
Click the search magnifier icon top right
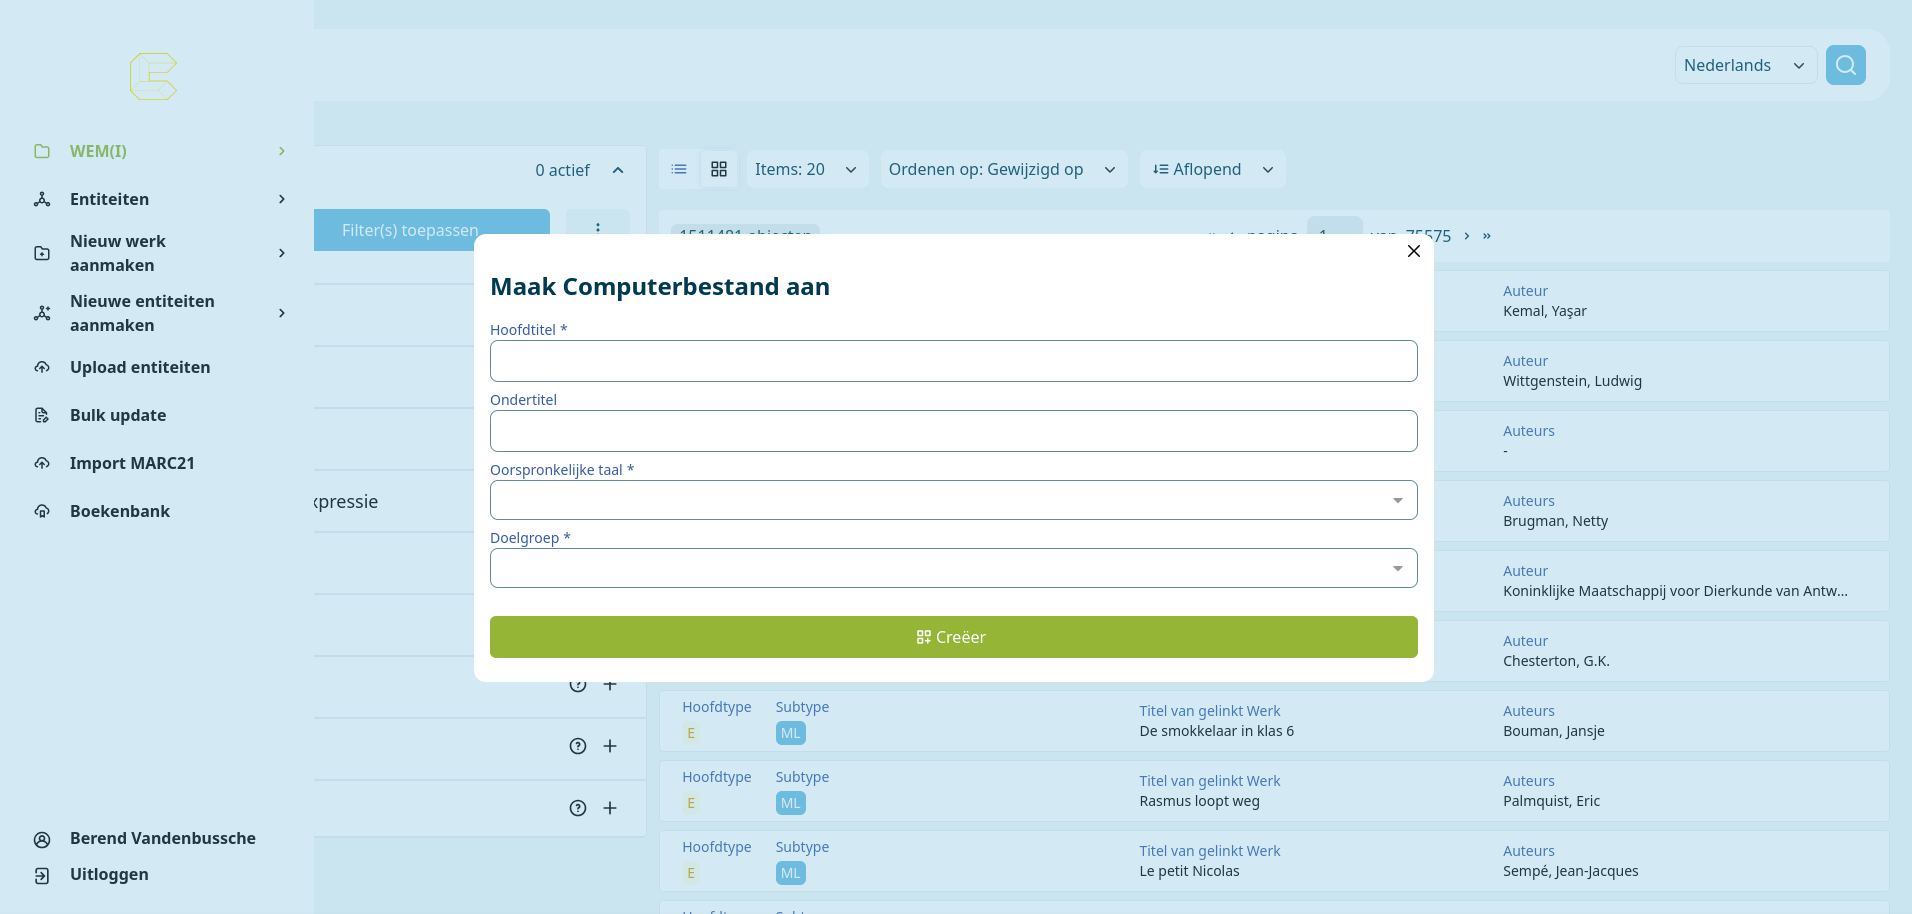click(x=1845, y=64)
